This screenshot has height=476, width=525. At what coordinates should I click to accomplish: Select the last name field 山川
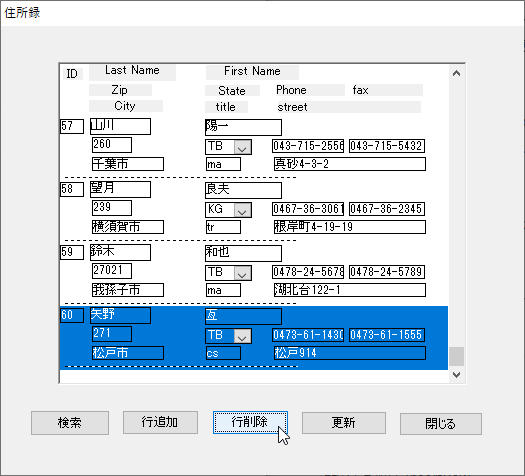click(120, 126)
